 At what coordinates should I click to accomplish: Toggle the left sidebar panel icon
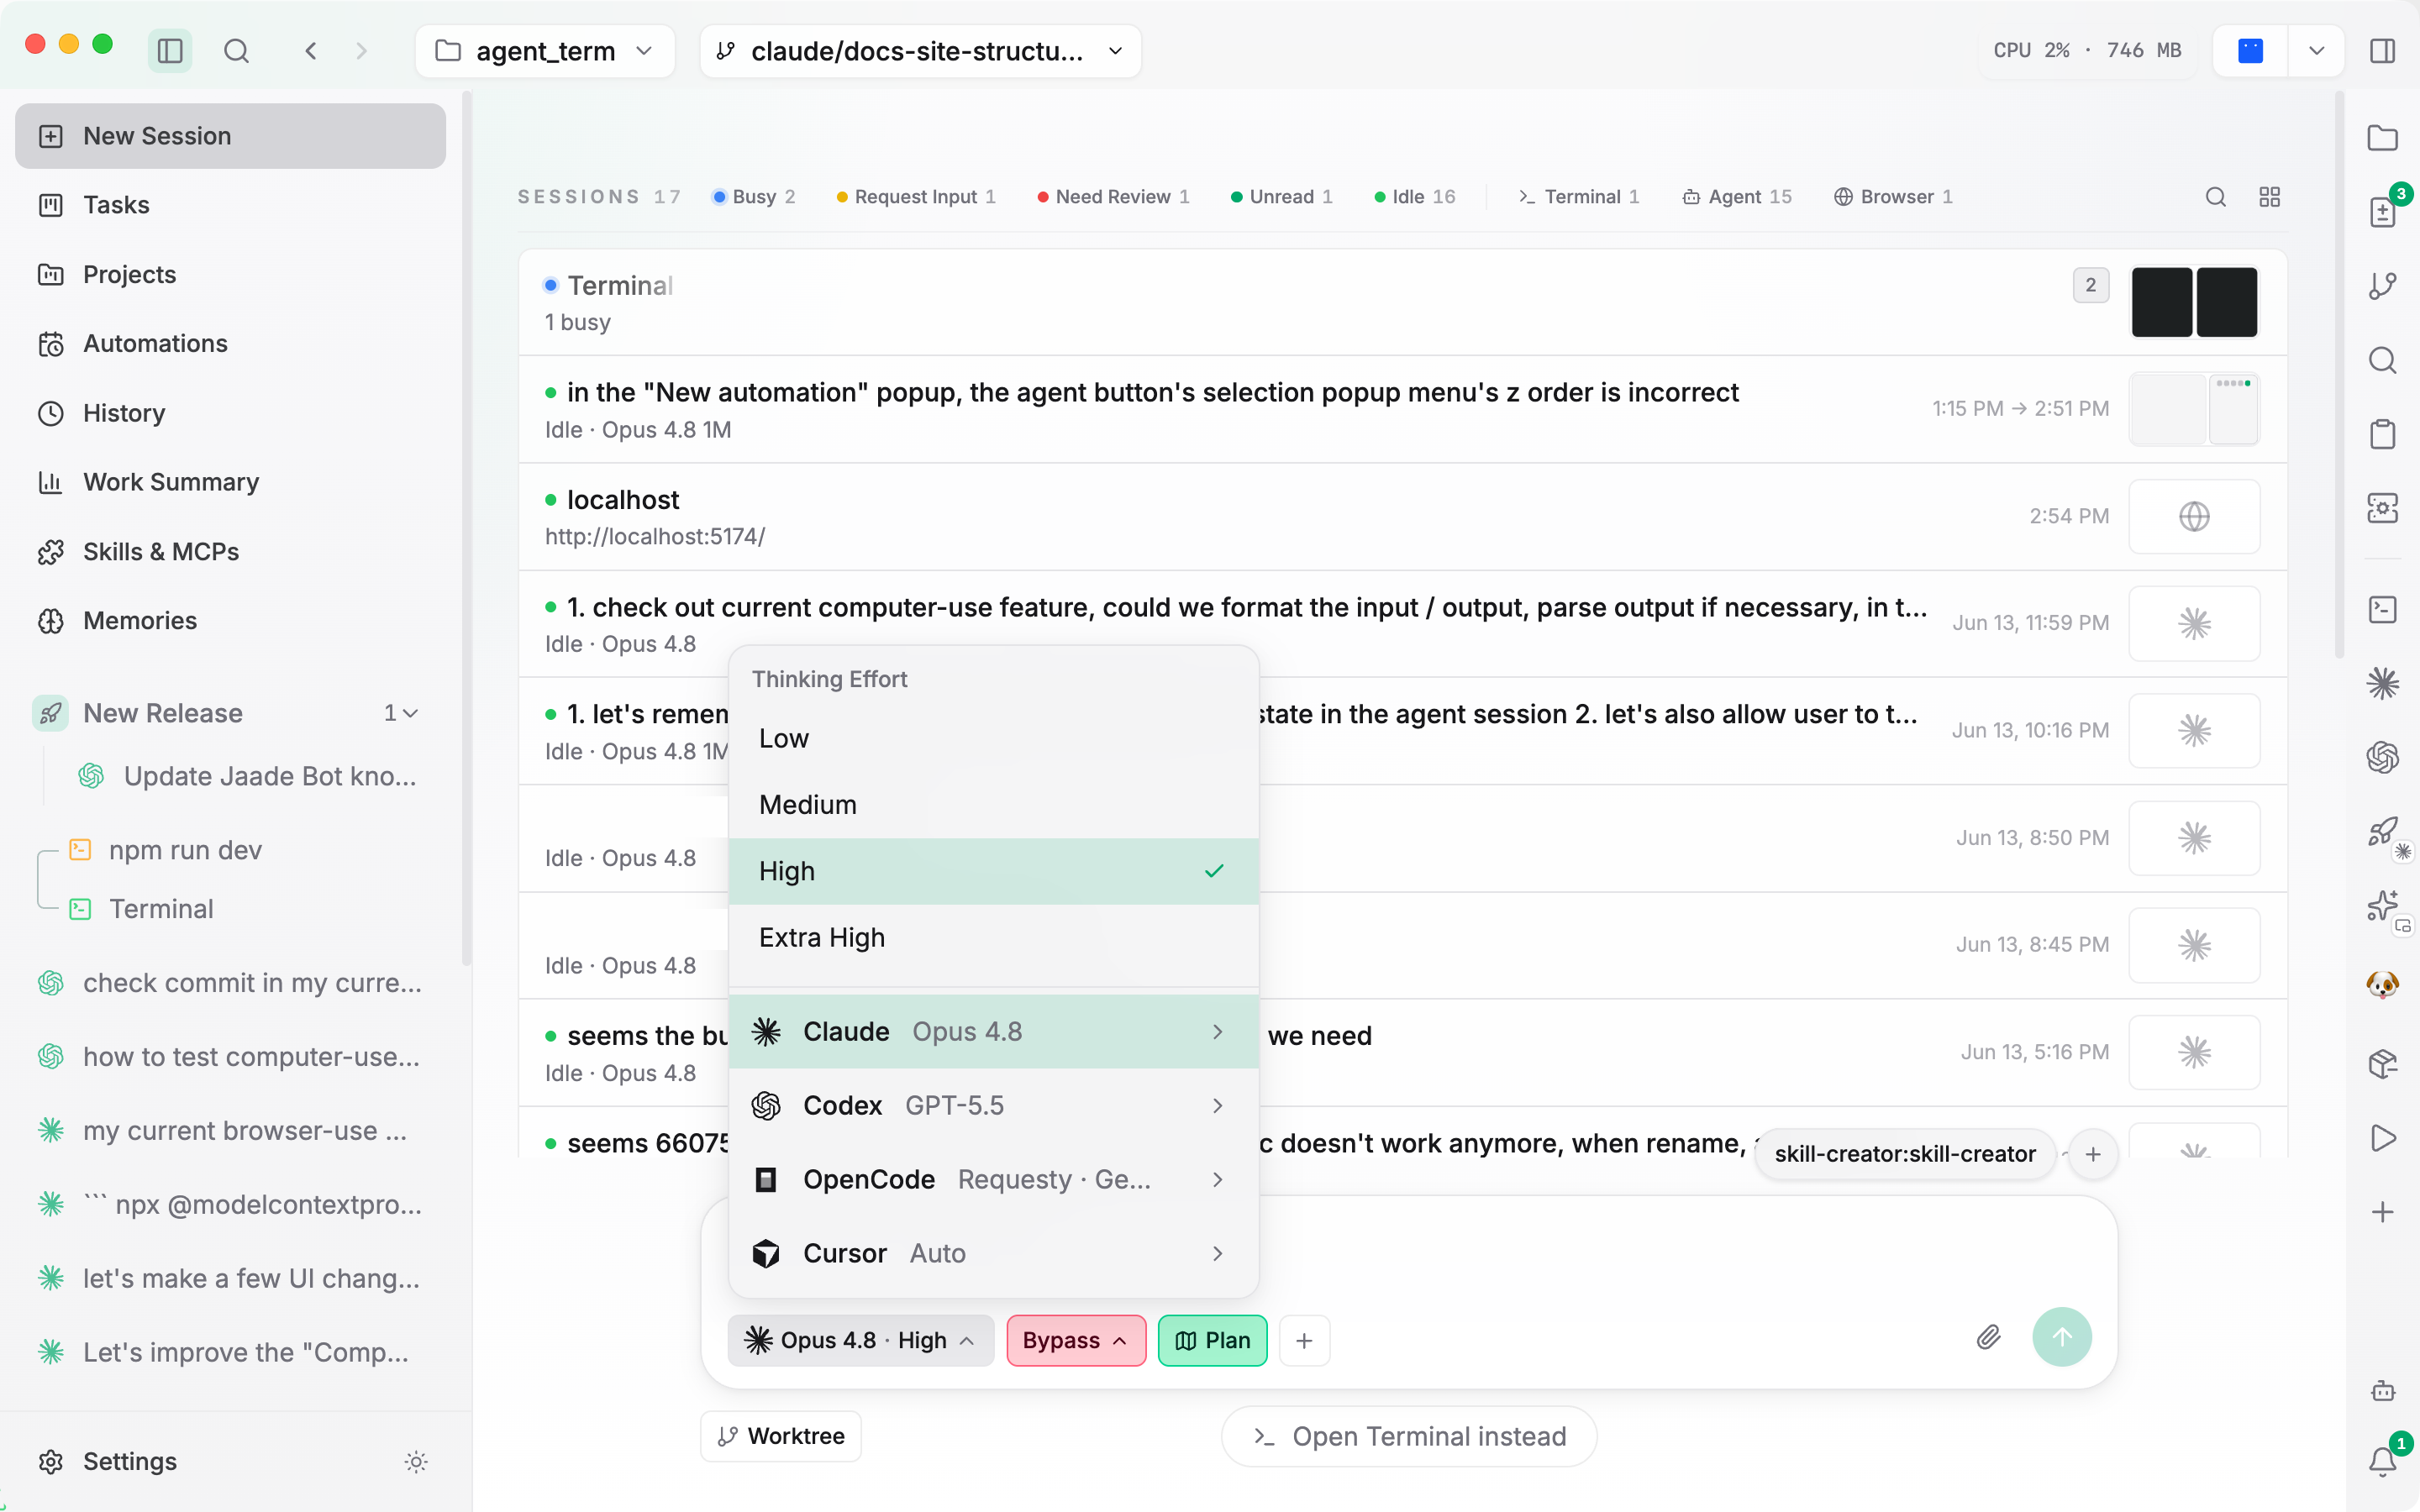(170, 50)
